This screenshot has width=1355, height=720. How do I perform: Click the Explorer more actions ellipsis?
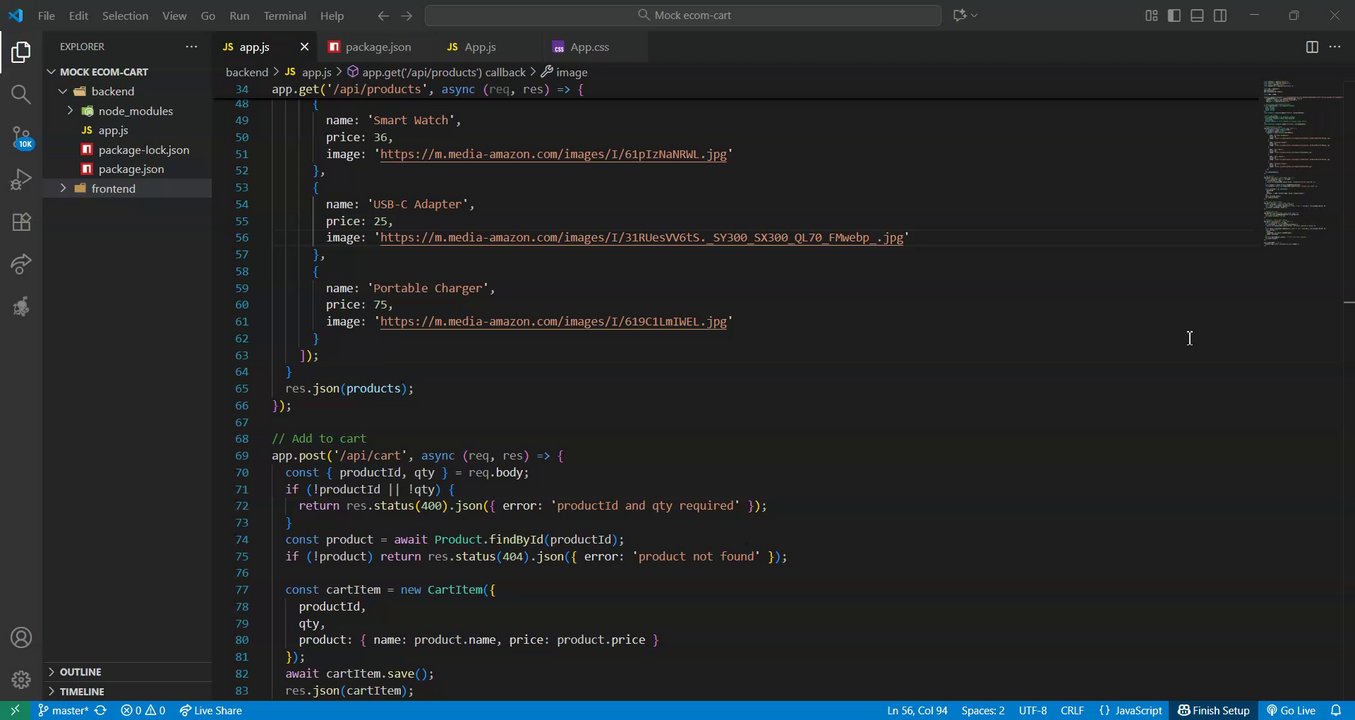(x=191, y=47)
